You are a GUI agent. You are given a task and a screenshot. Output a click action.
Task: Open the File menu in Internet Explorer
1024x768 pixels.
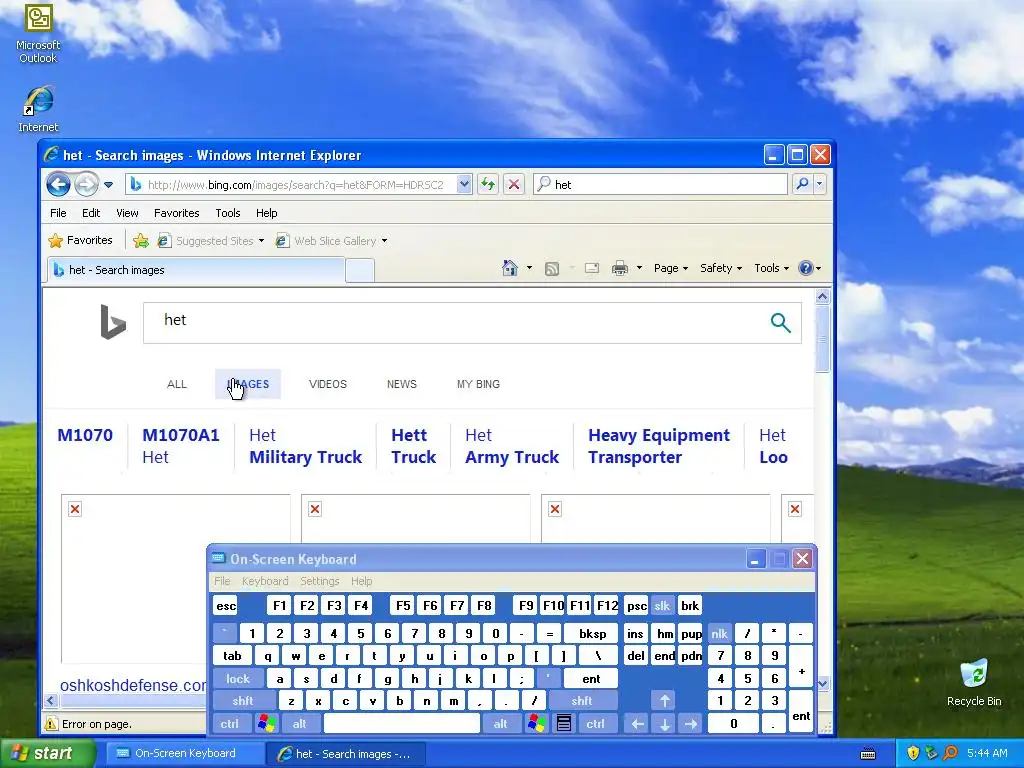pyautogui.click(x=58, y=213)
